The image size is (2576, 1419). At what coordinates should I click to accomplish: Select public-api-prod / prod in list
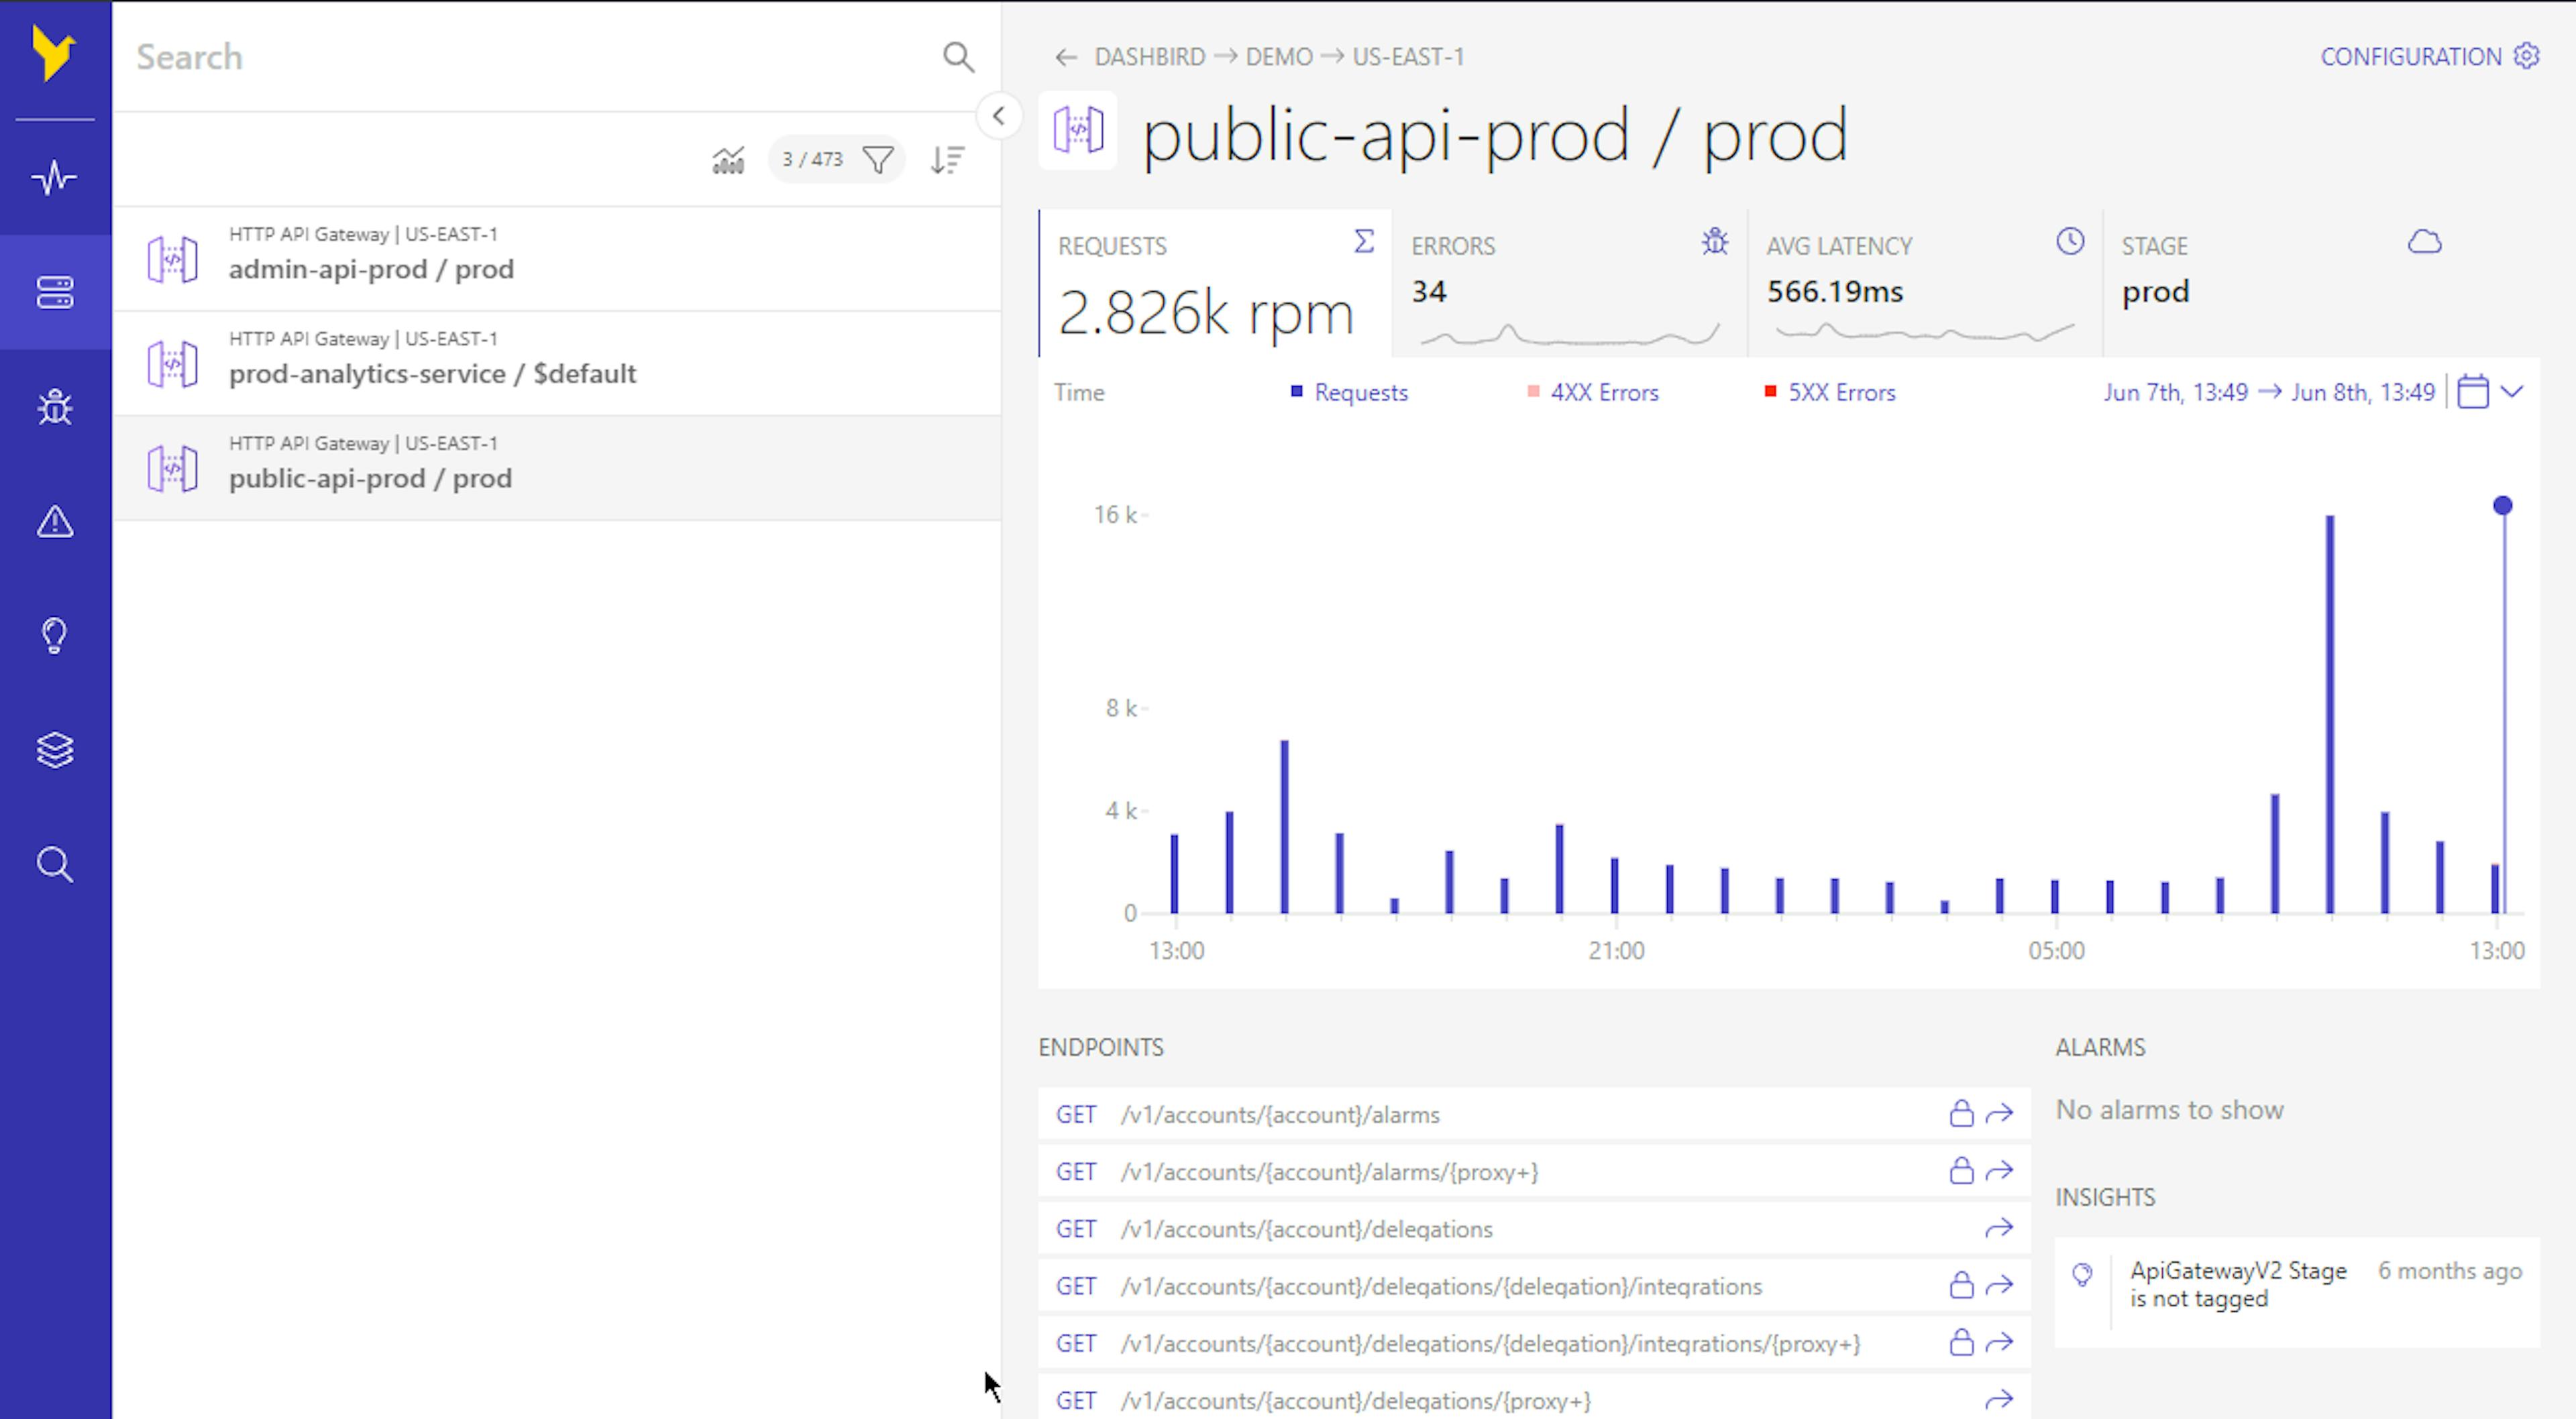coord(557,468)
